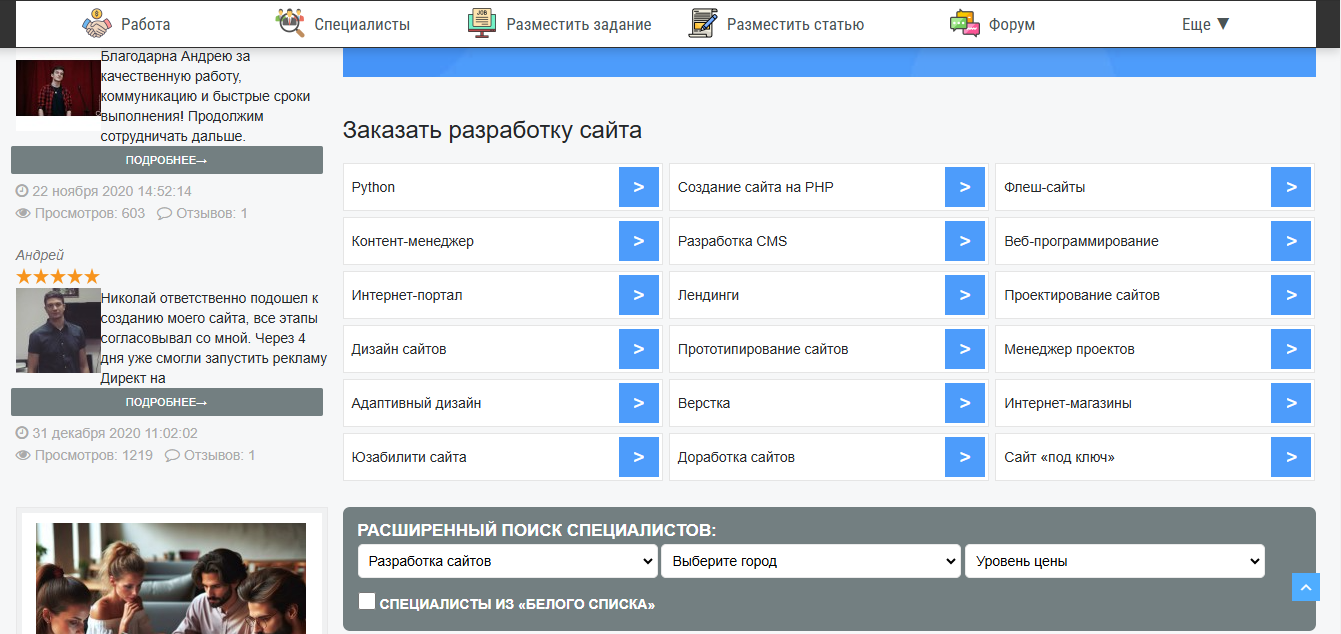Click the photo of man in dark shirt

pyautogui.click(x=58, y=331)
